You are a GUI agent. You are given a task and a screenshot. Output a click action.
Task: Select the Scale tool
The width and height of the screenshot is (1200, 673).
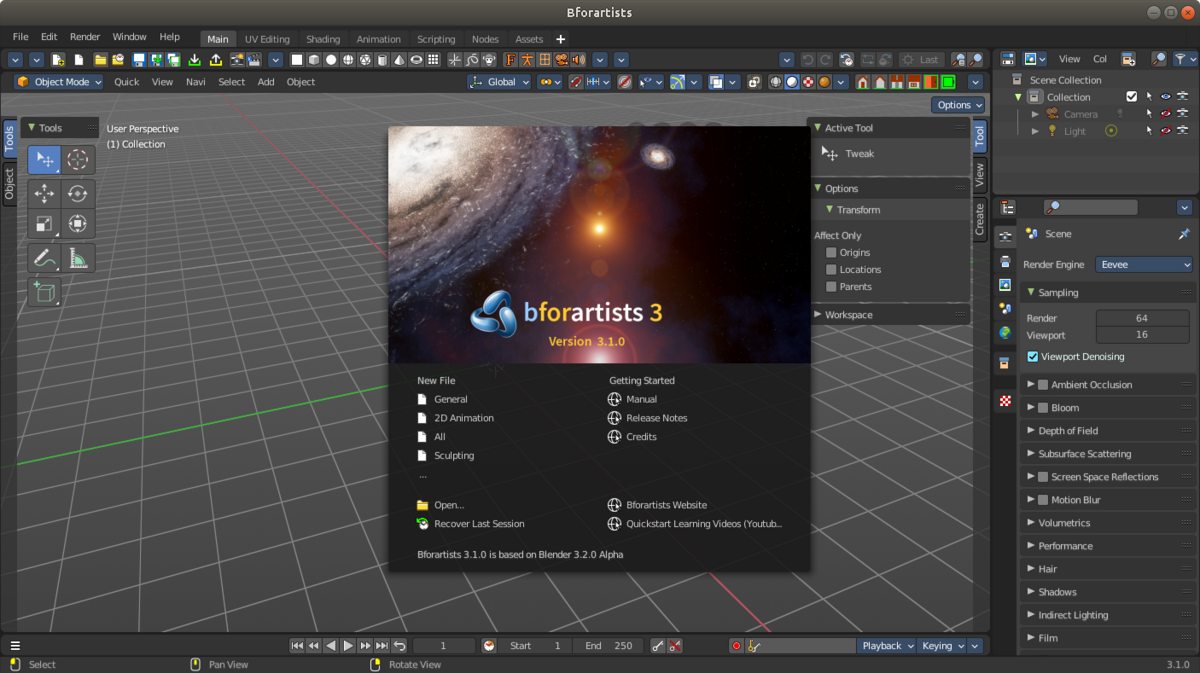pyautogui.click(x=44, y=225)
